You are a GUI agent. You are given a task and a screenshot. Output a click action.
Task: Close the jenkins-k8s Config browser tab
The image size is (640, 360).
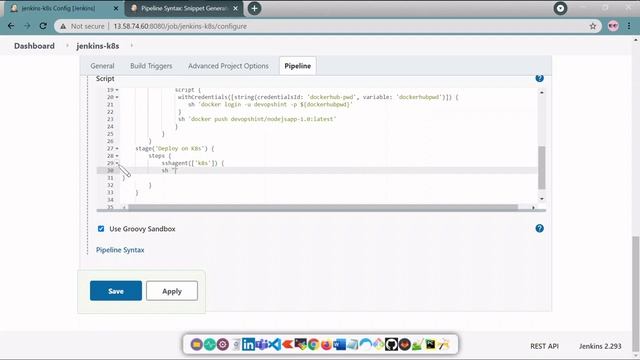pyautogui.click(x=116, y=8)
